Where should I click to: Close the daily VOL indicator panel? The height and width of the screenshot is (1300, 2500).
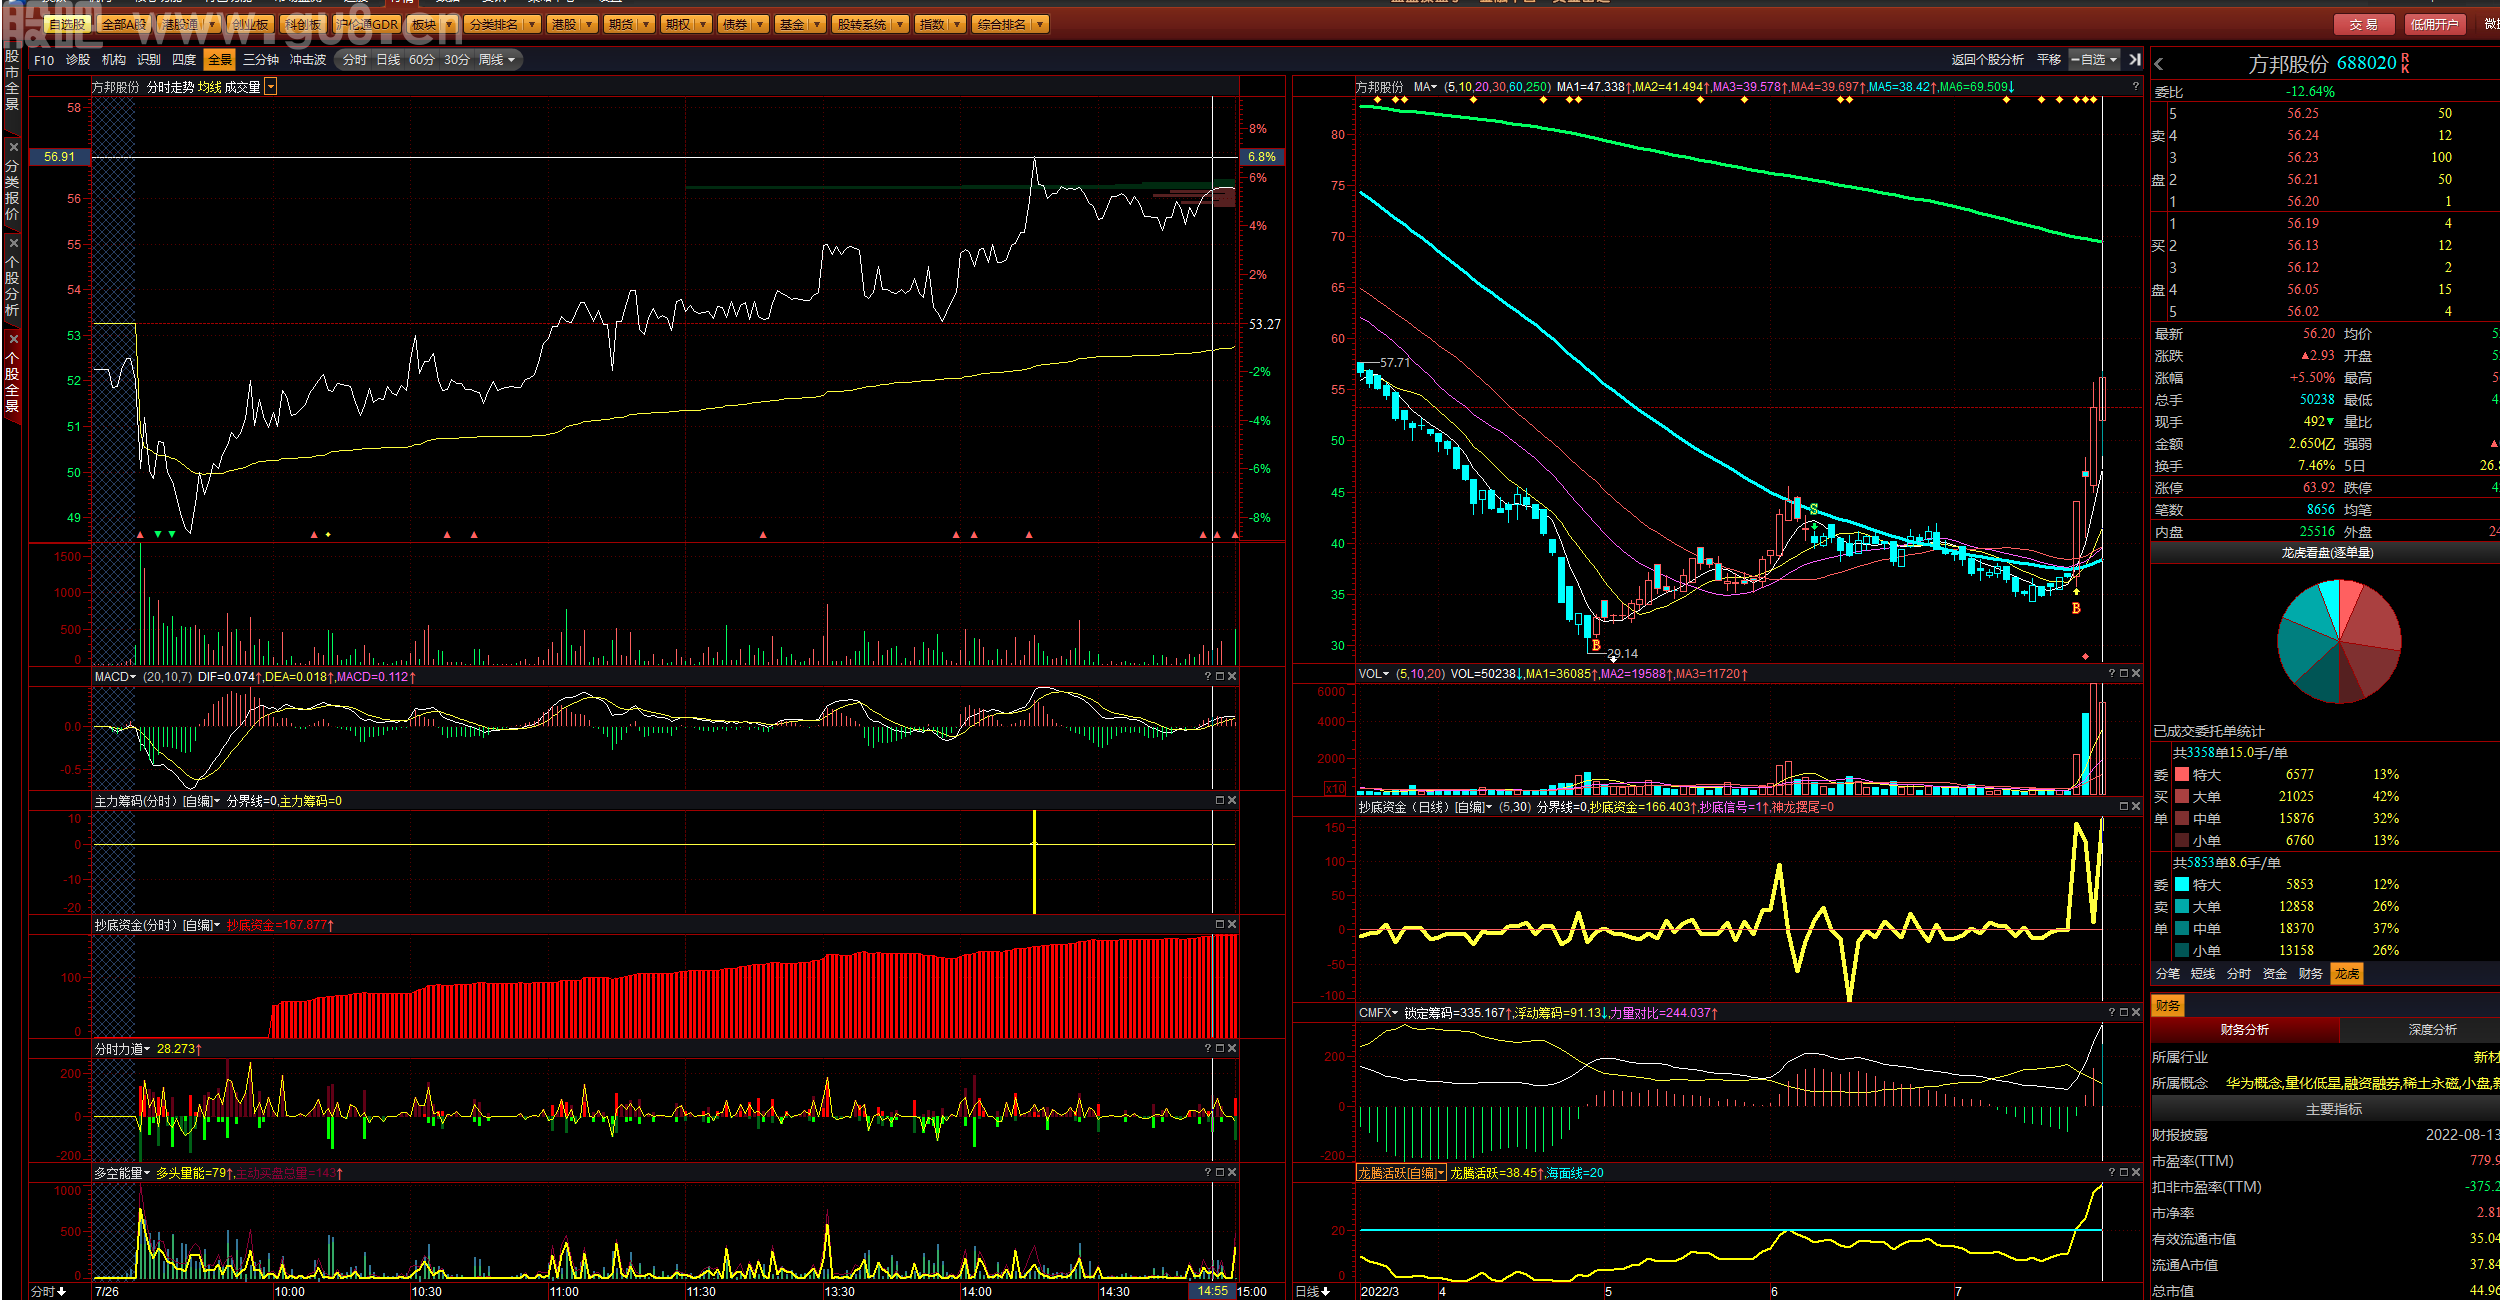tap(2136, 674)
